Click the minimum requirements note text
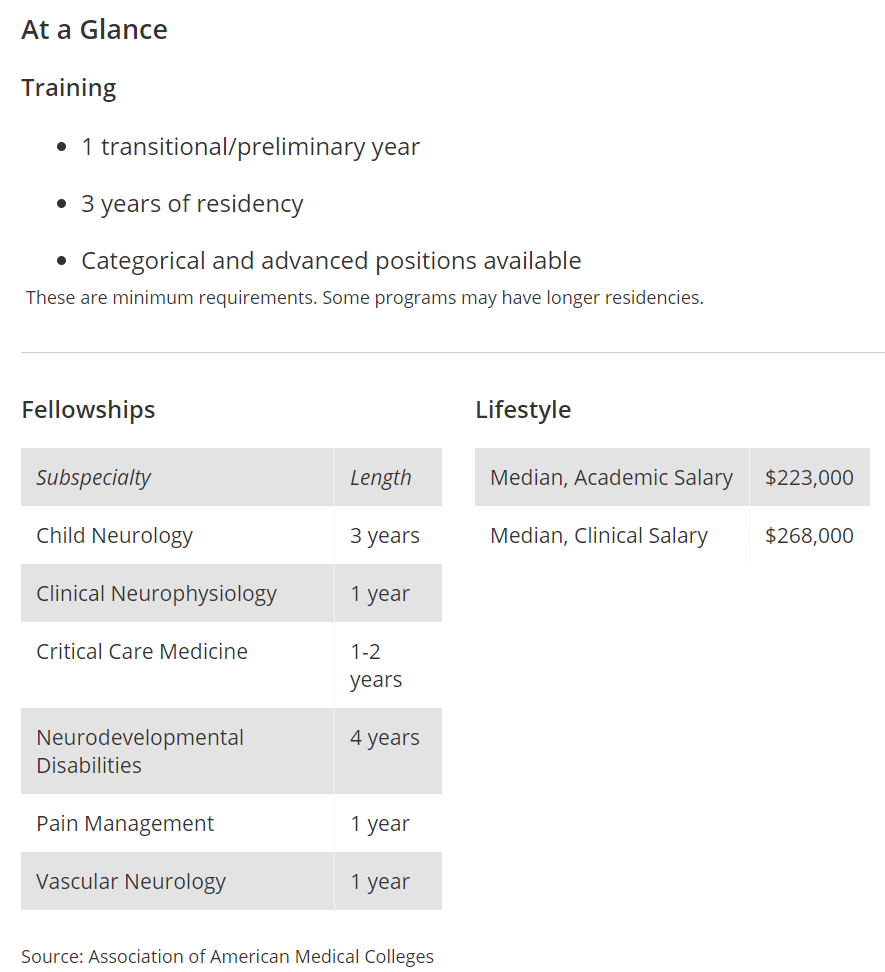 point(364,298)
